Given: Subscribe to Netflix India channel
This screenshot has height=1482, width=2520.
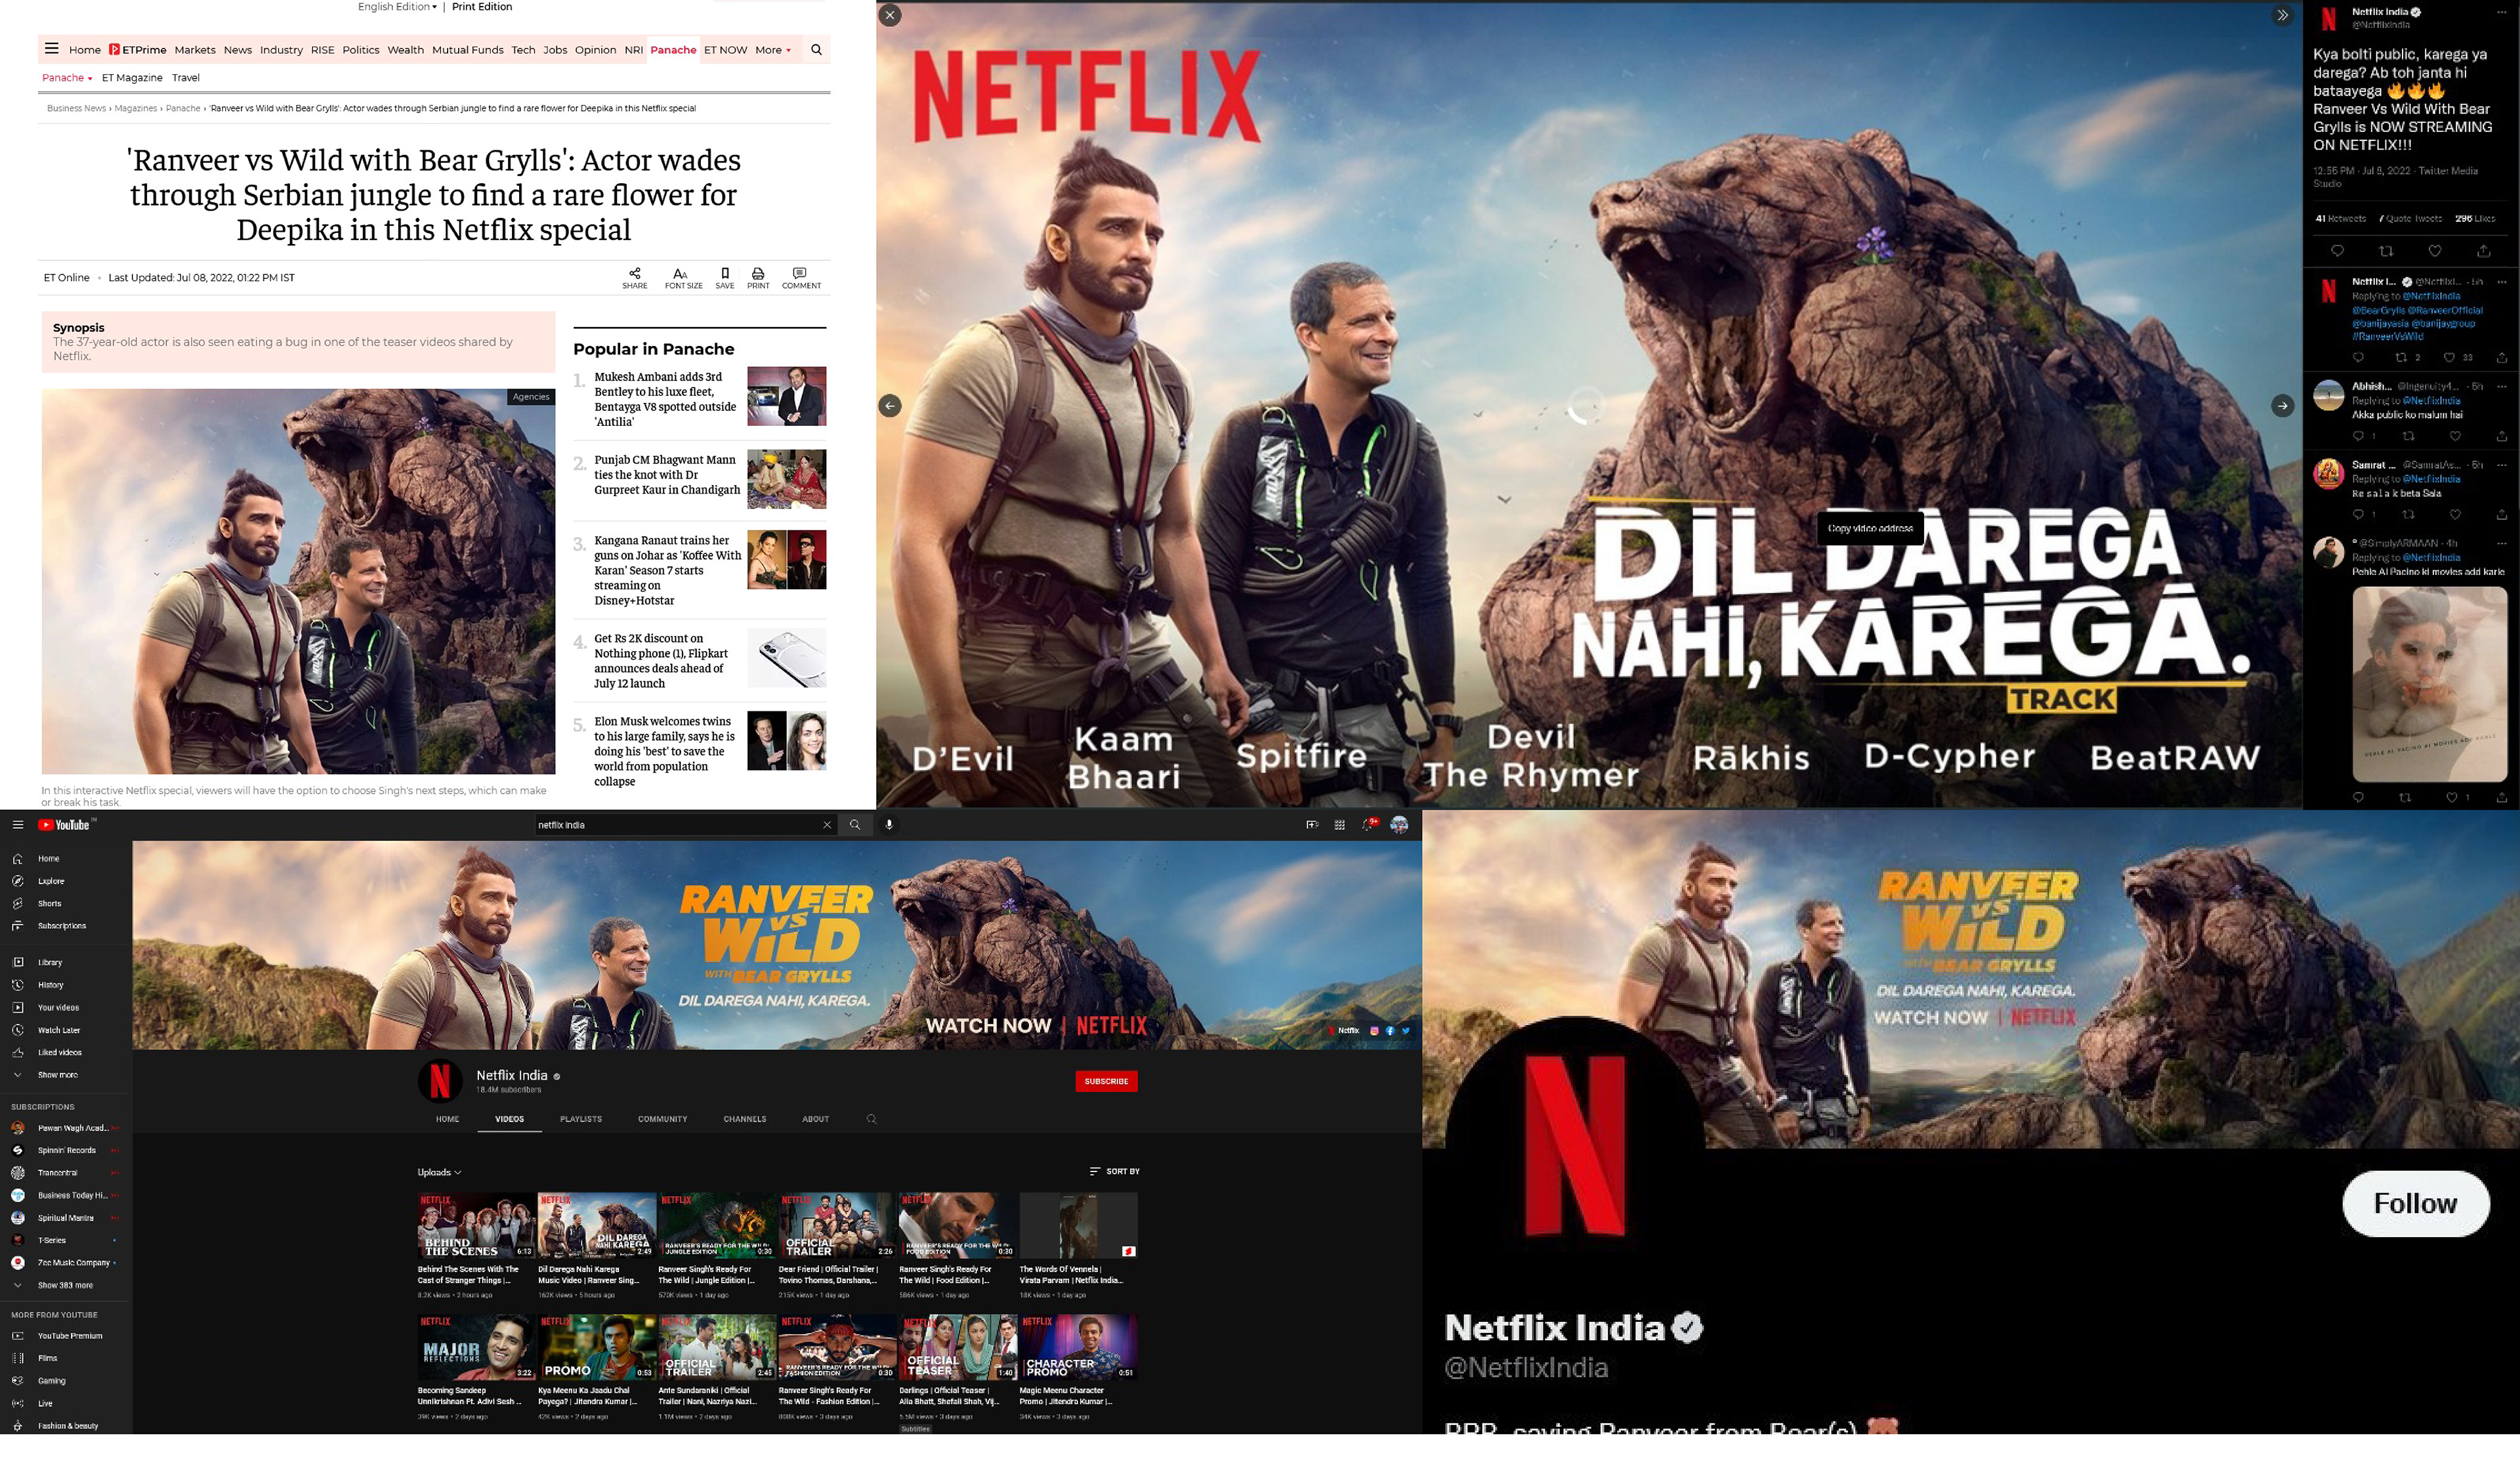Looking at the screenshot, I should (x=1106, y=1081).
